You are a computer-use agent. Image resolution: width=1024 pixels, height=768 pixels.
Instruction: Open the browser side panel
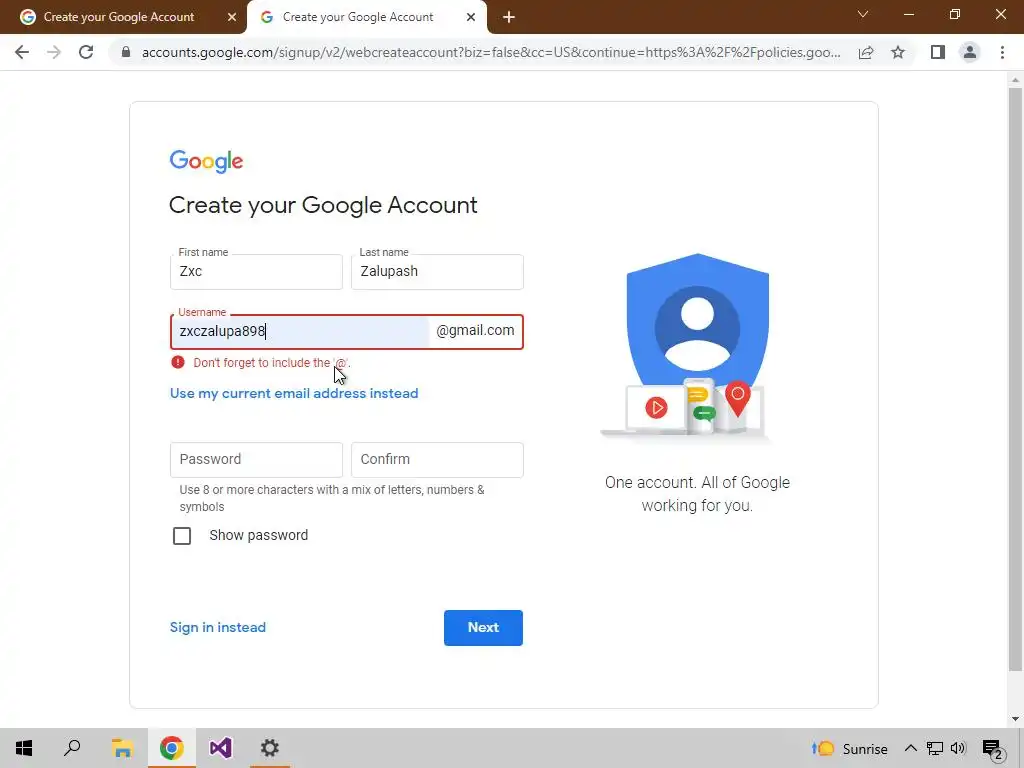938,52
